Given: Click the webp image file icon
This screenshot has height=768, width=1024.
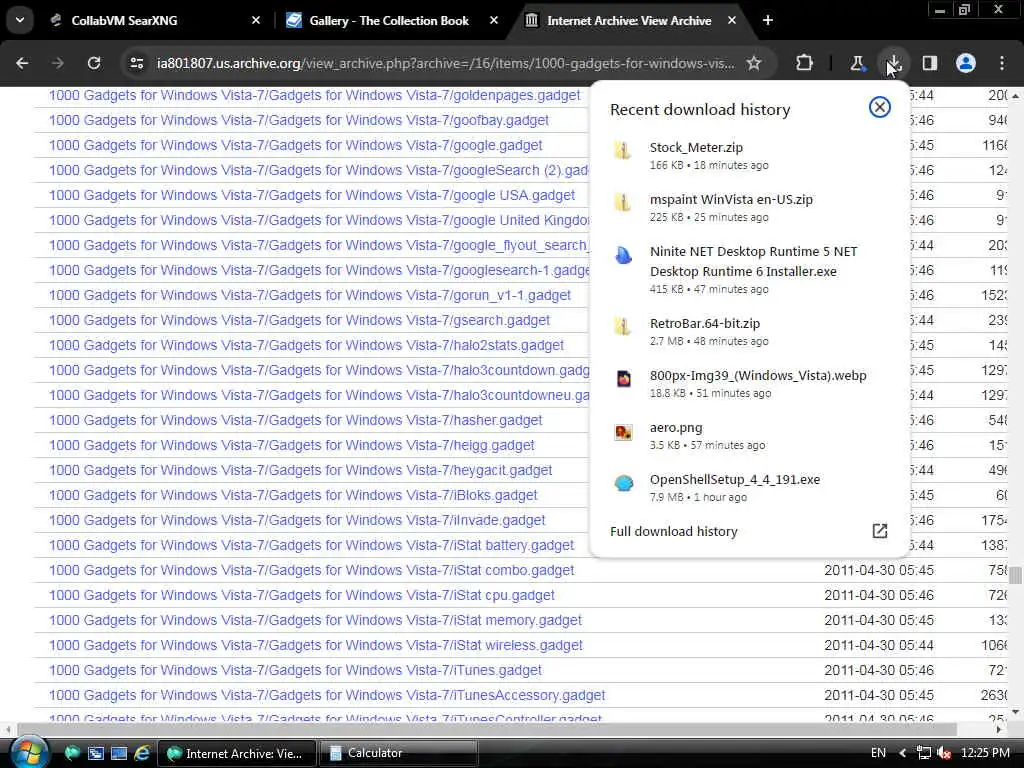Looking at the screenshot, I should point(624,379).
